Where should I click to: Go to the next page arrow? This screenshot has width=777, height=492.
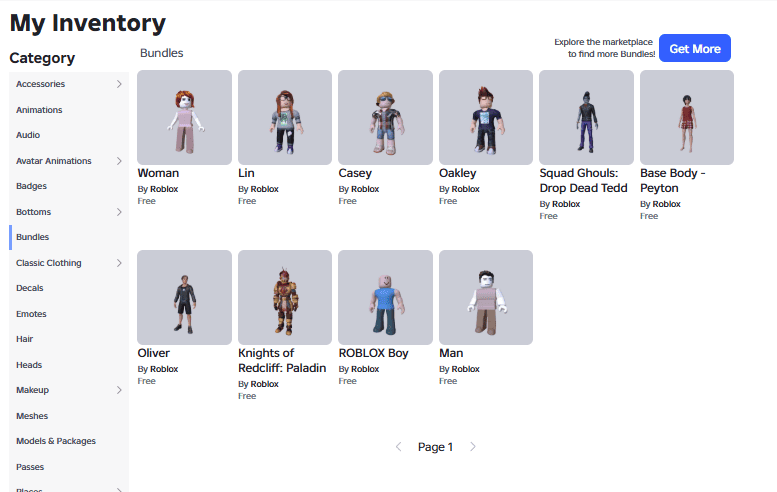click(473, 447)
